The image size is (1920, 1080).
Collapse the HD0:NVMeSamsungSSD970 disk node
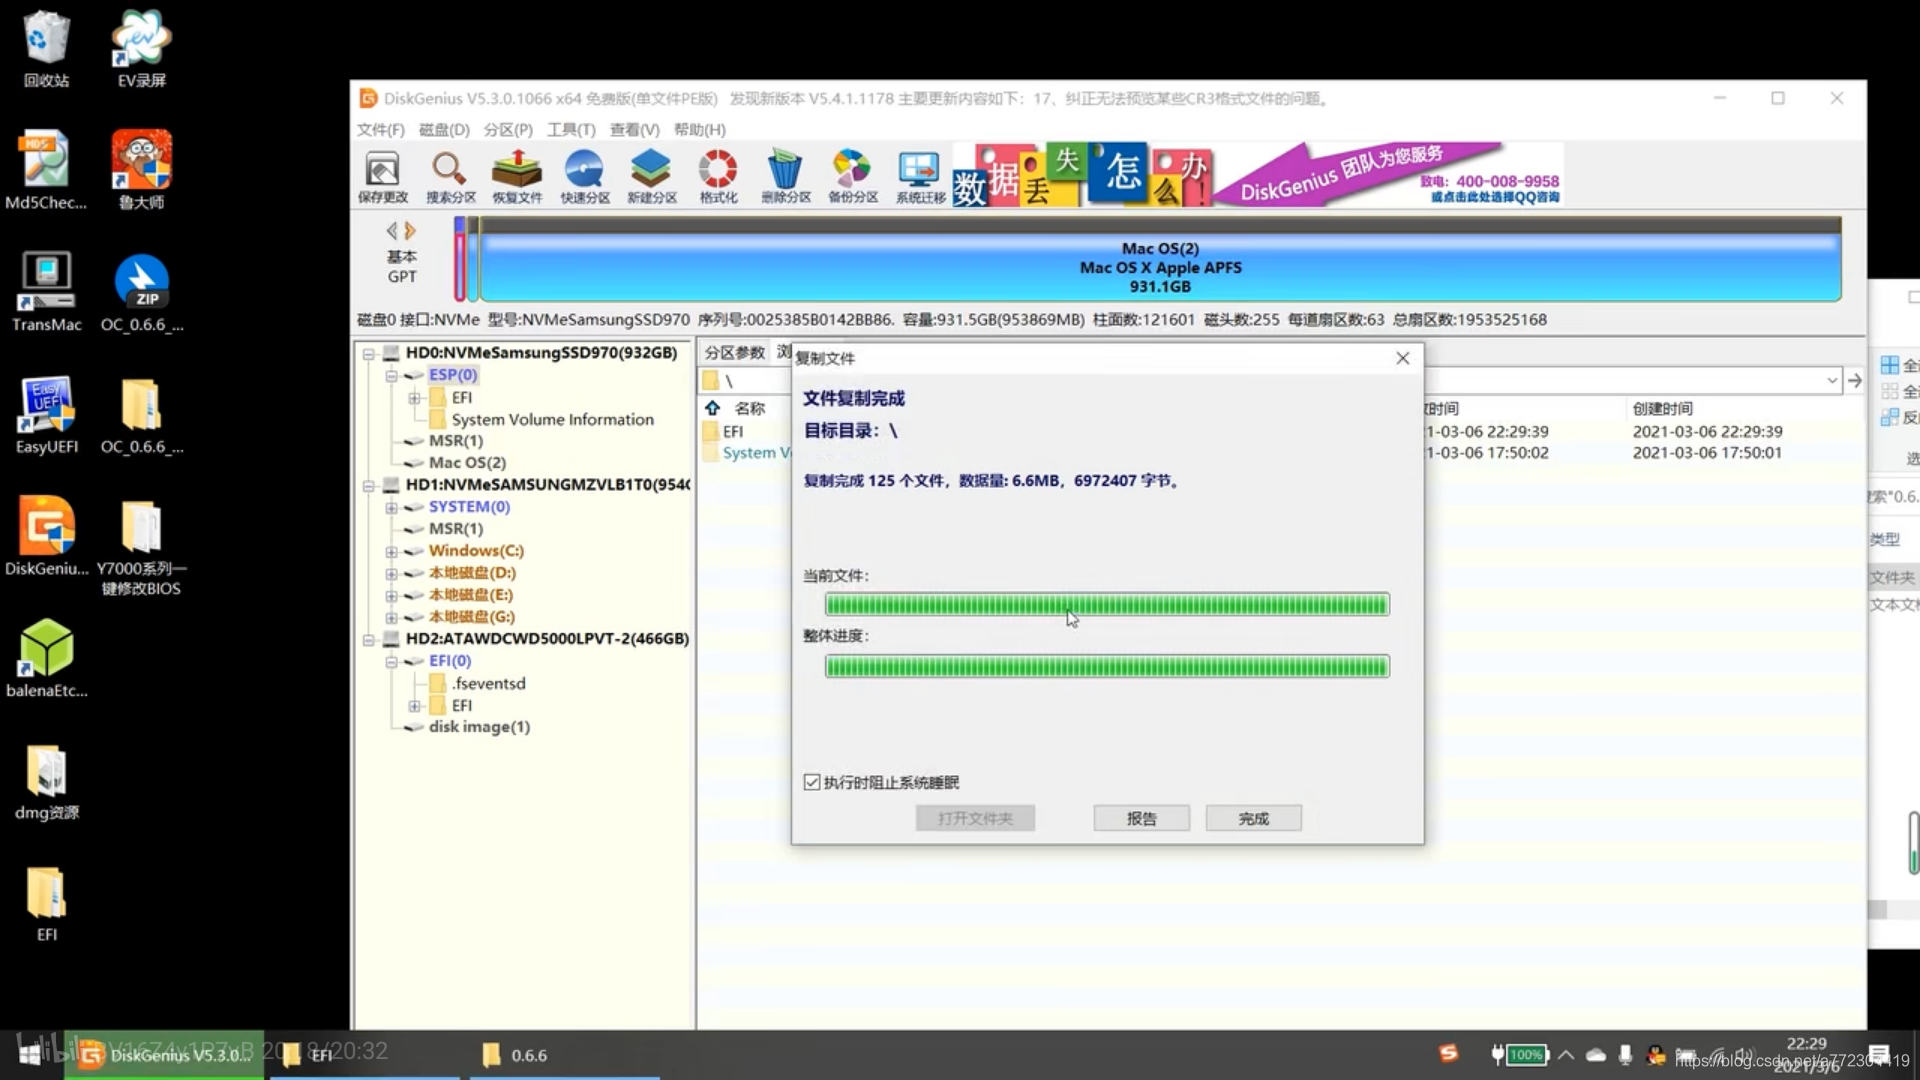coord(369,353)
